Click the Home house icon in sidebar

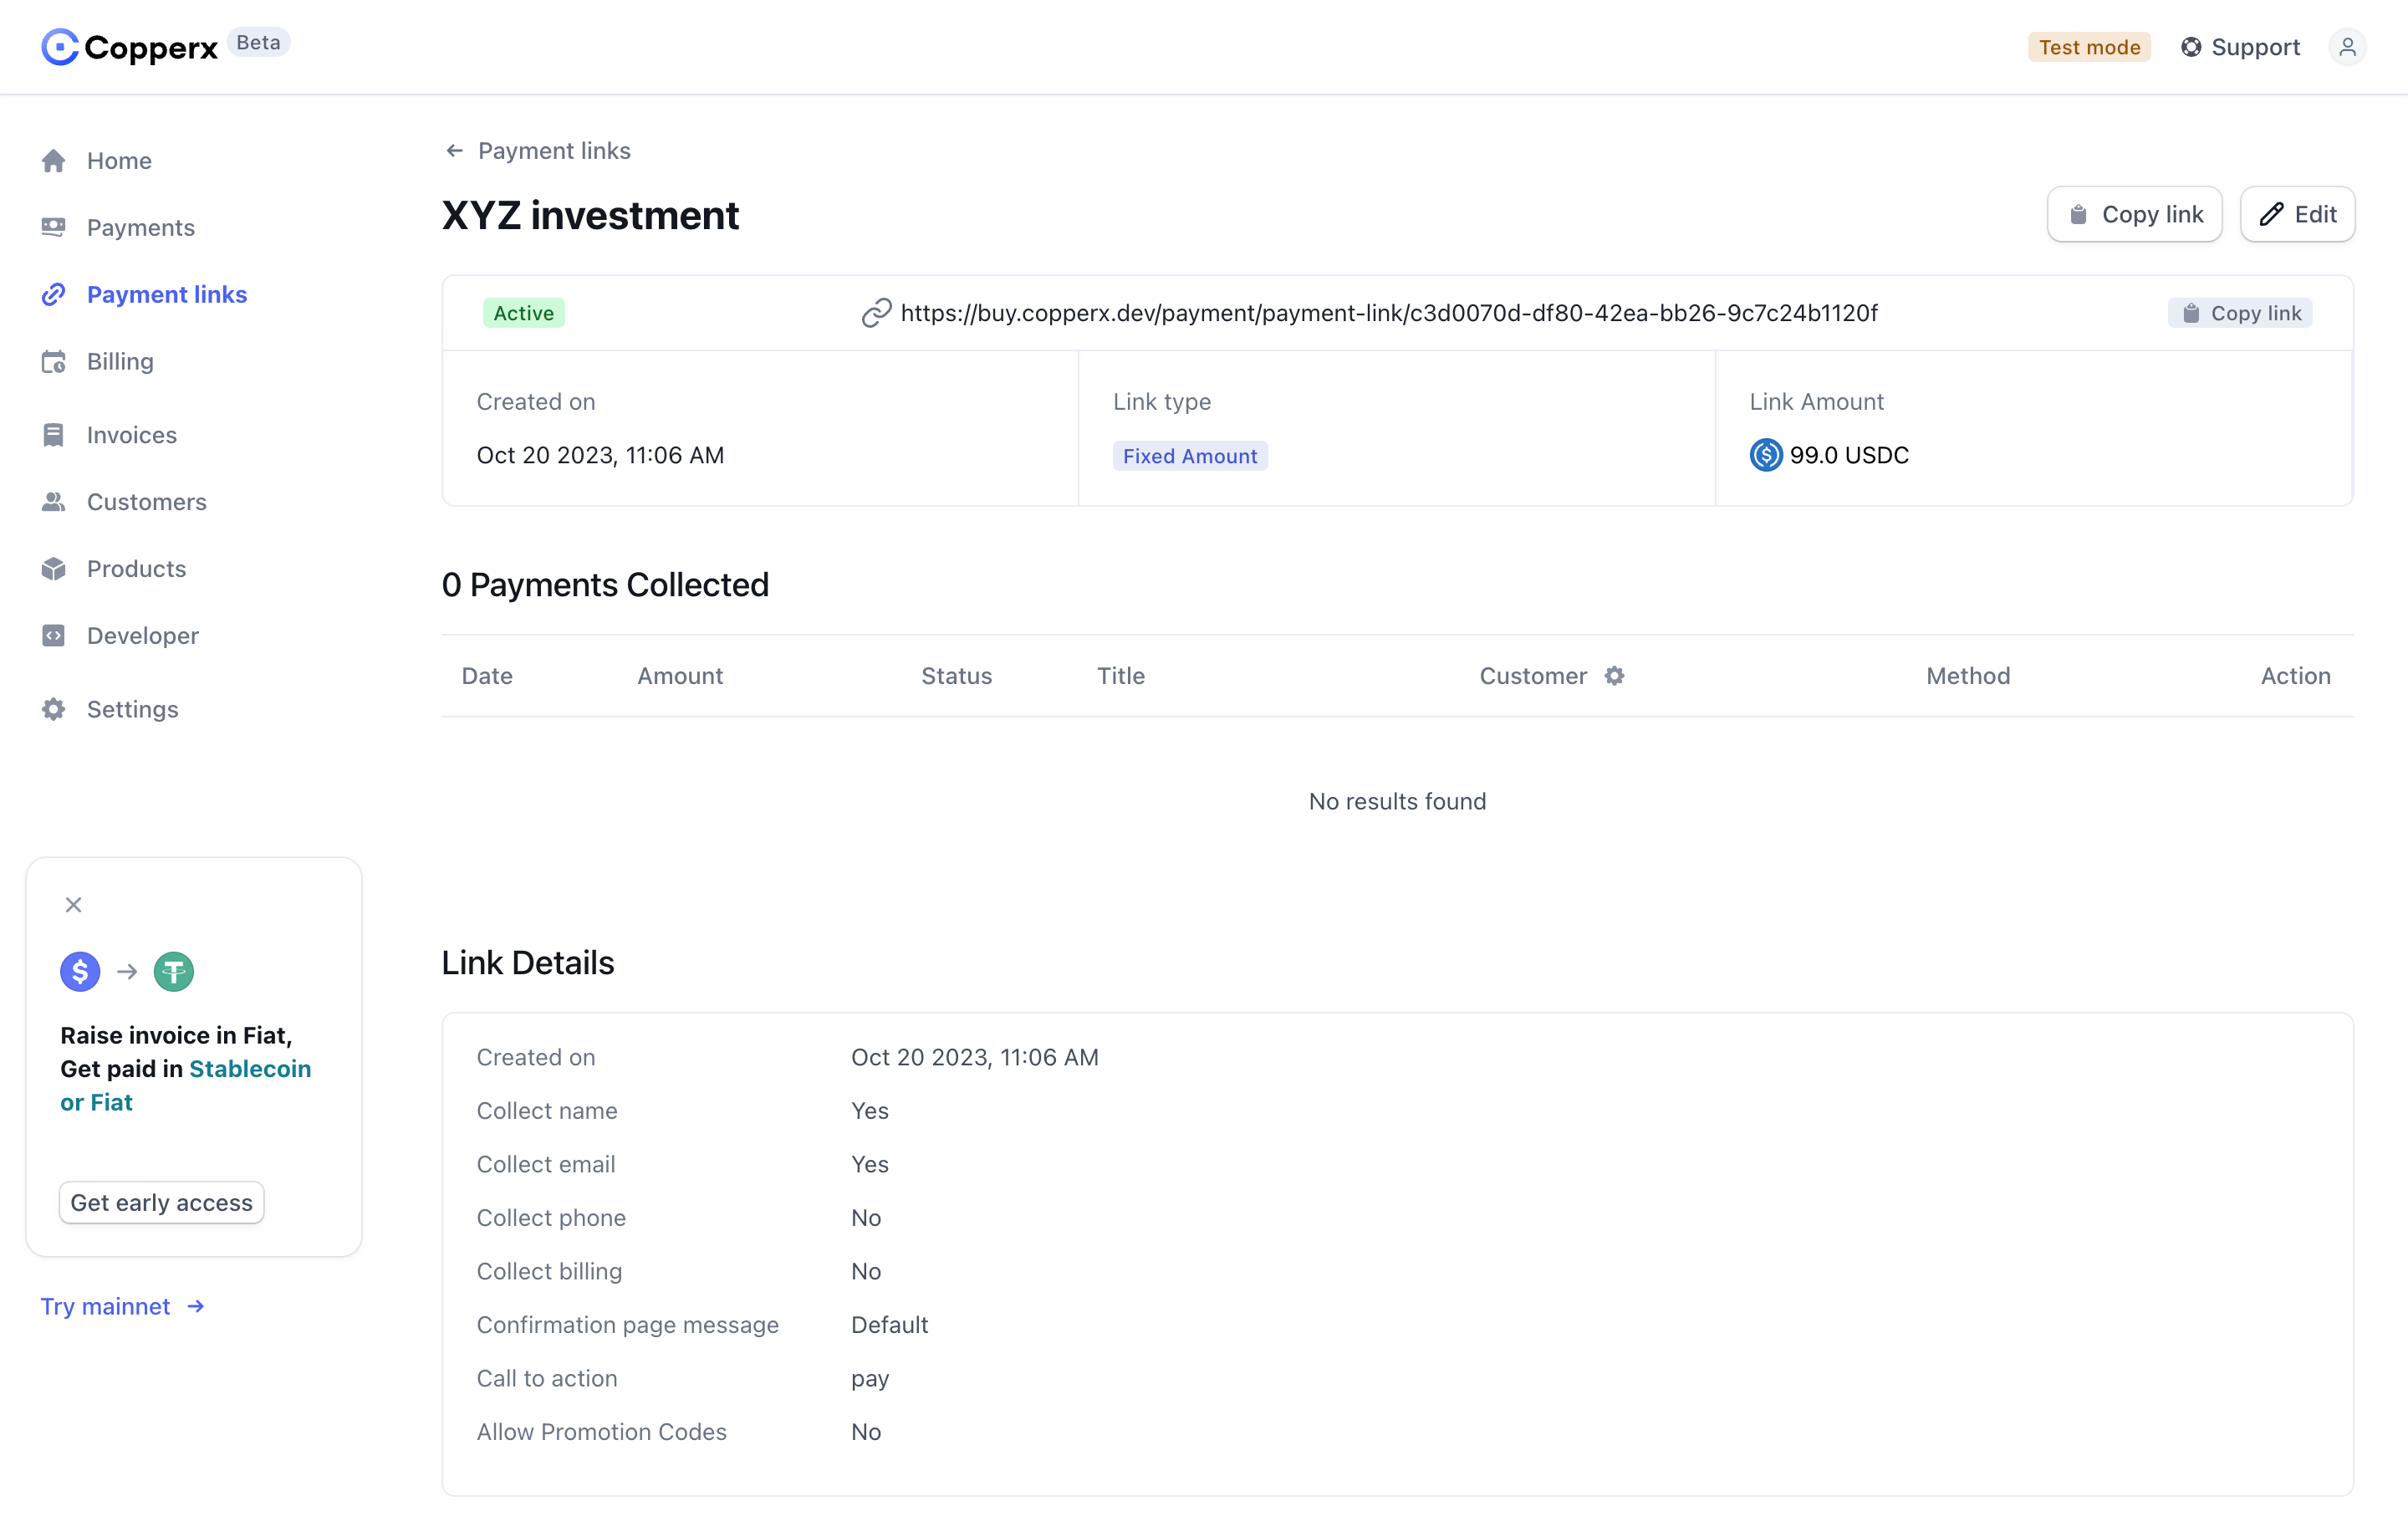tap(54, 161)
